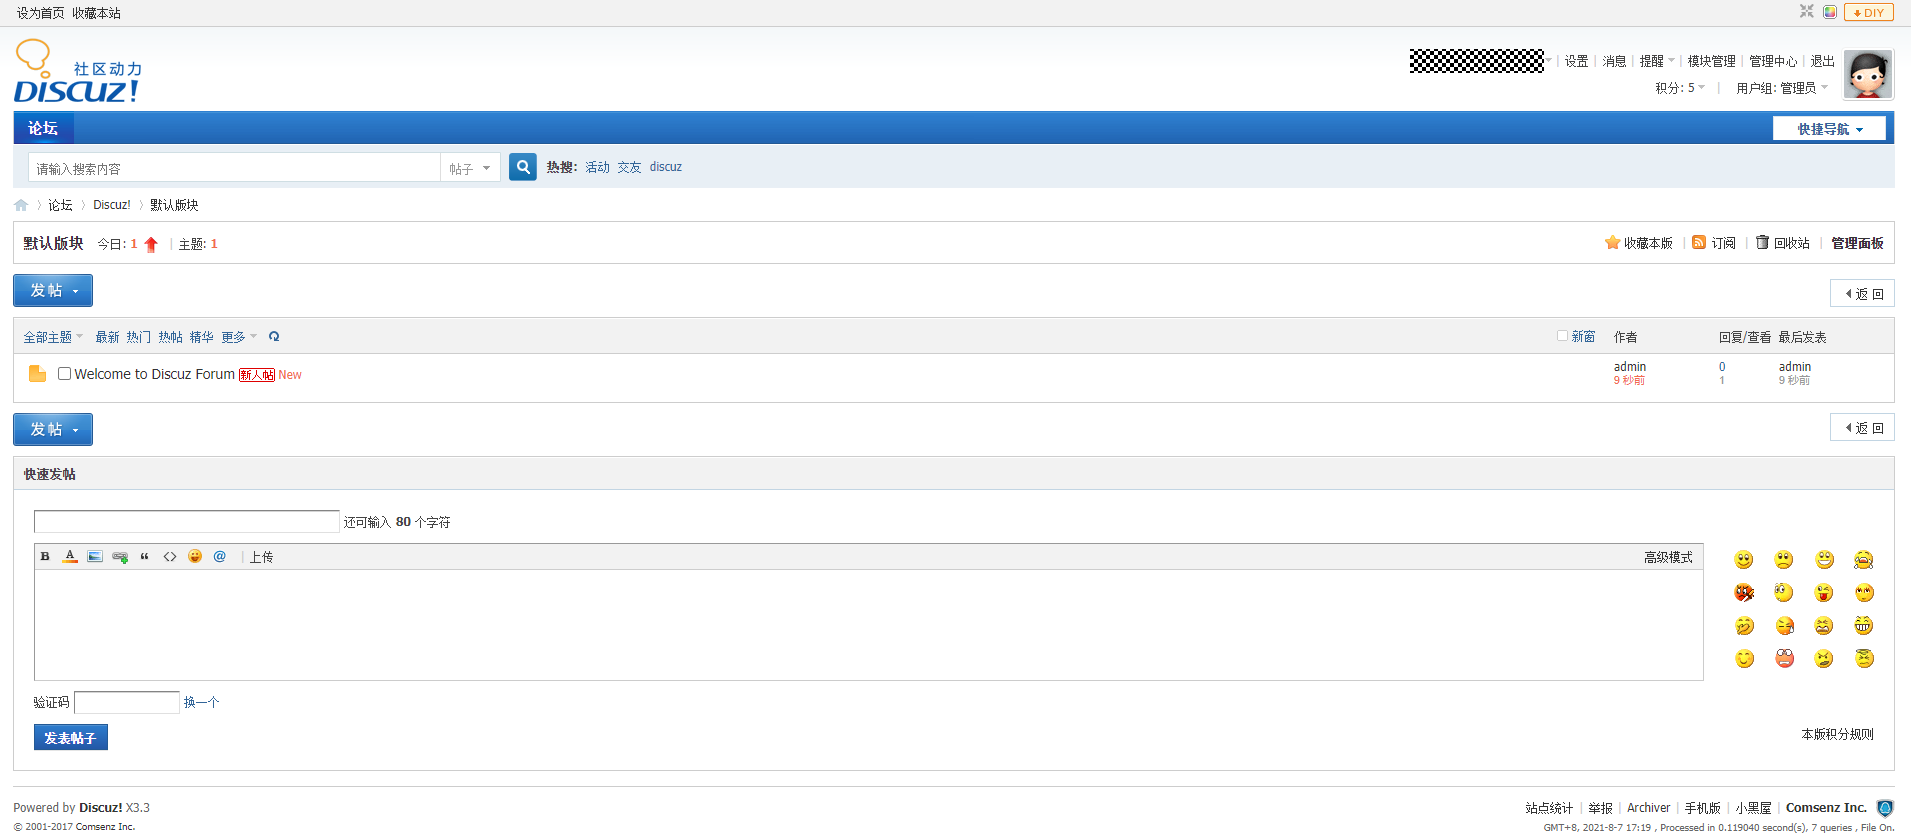Click the bold formatting icon in editor
1911x836 pixels.
45,557
